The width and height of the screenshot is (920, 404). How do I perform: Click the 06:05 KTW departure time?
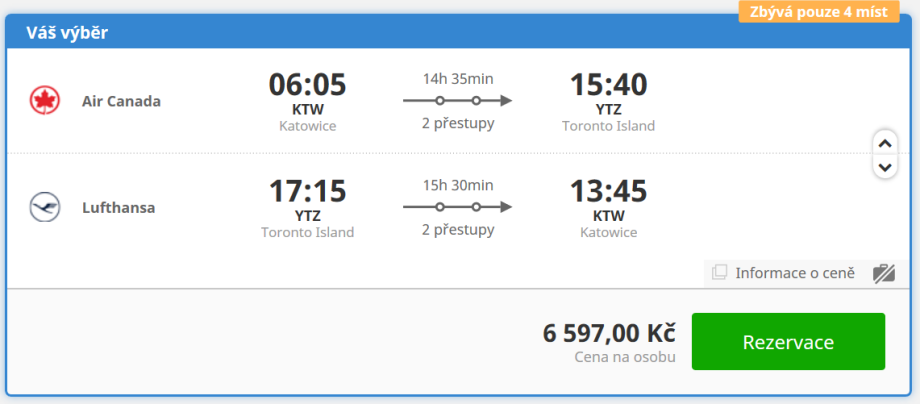click(308, 86)
